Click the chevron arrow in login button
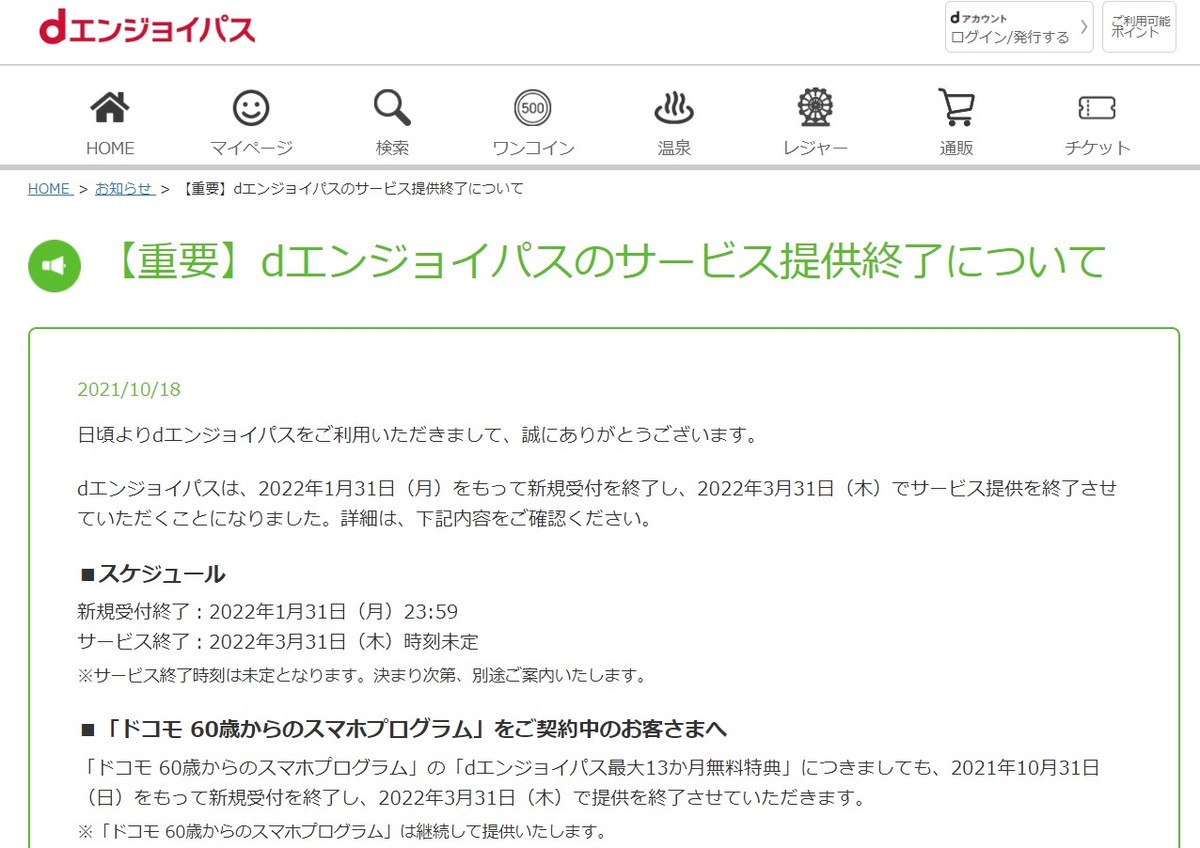 point(1083,27)
